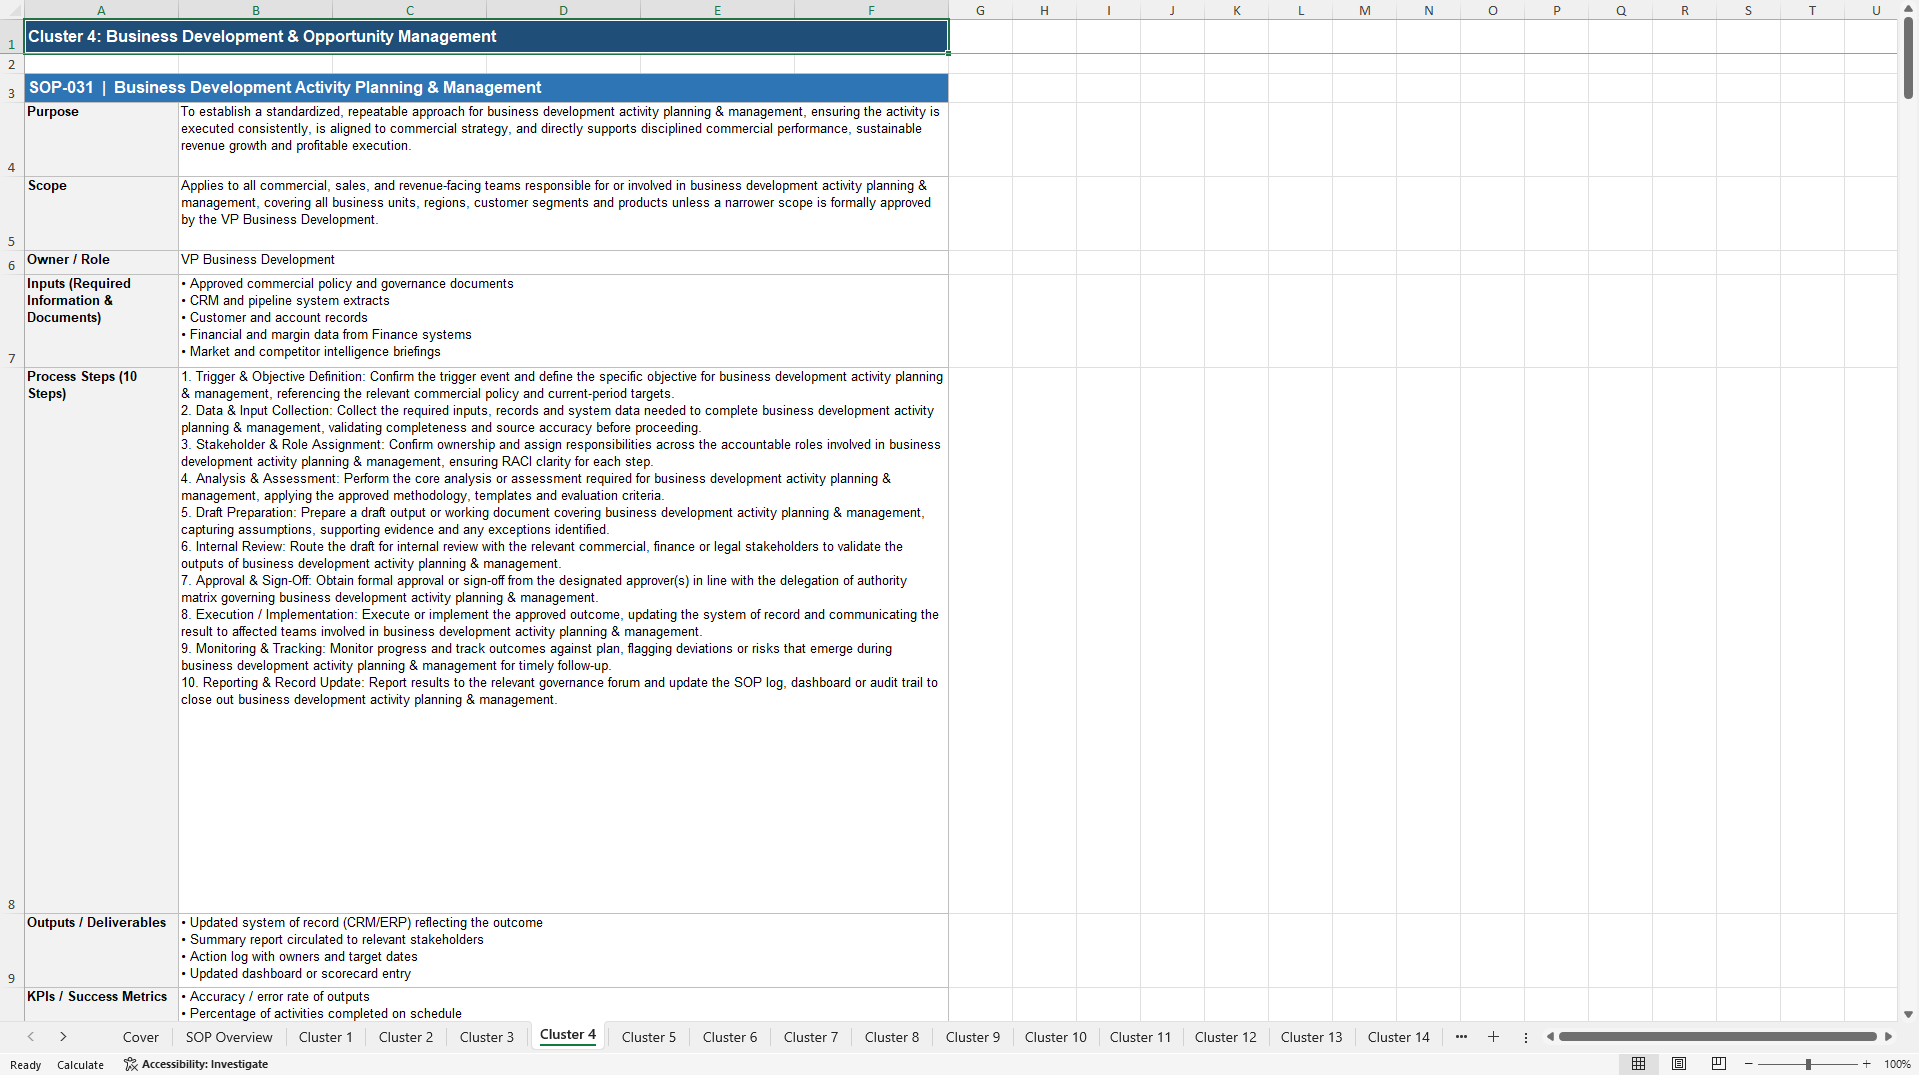Select the active Cluster 4 tab

[x=568, y=1035]
